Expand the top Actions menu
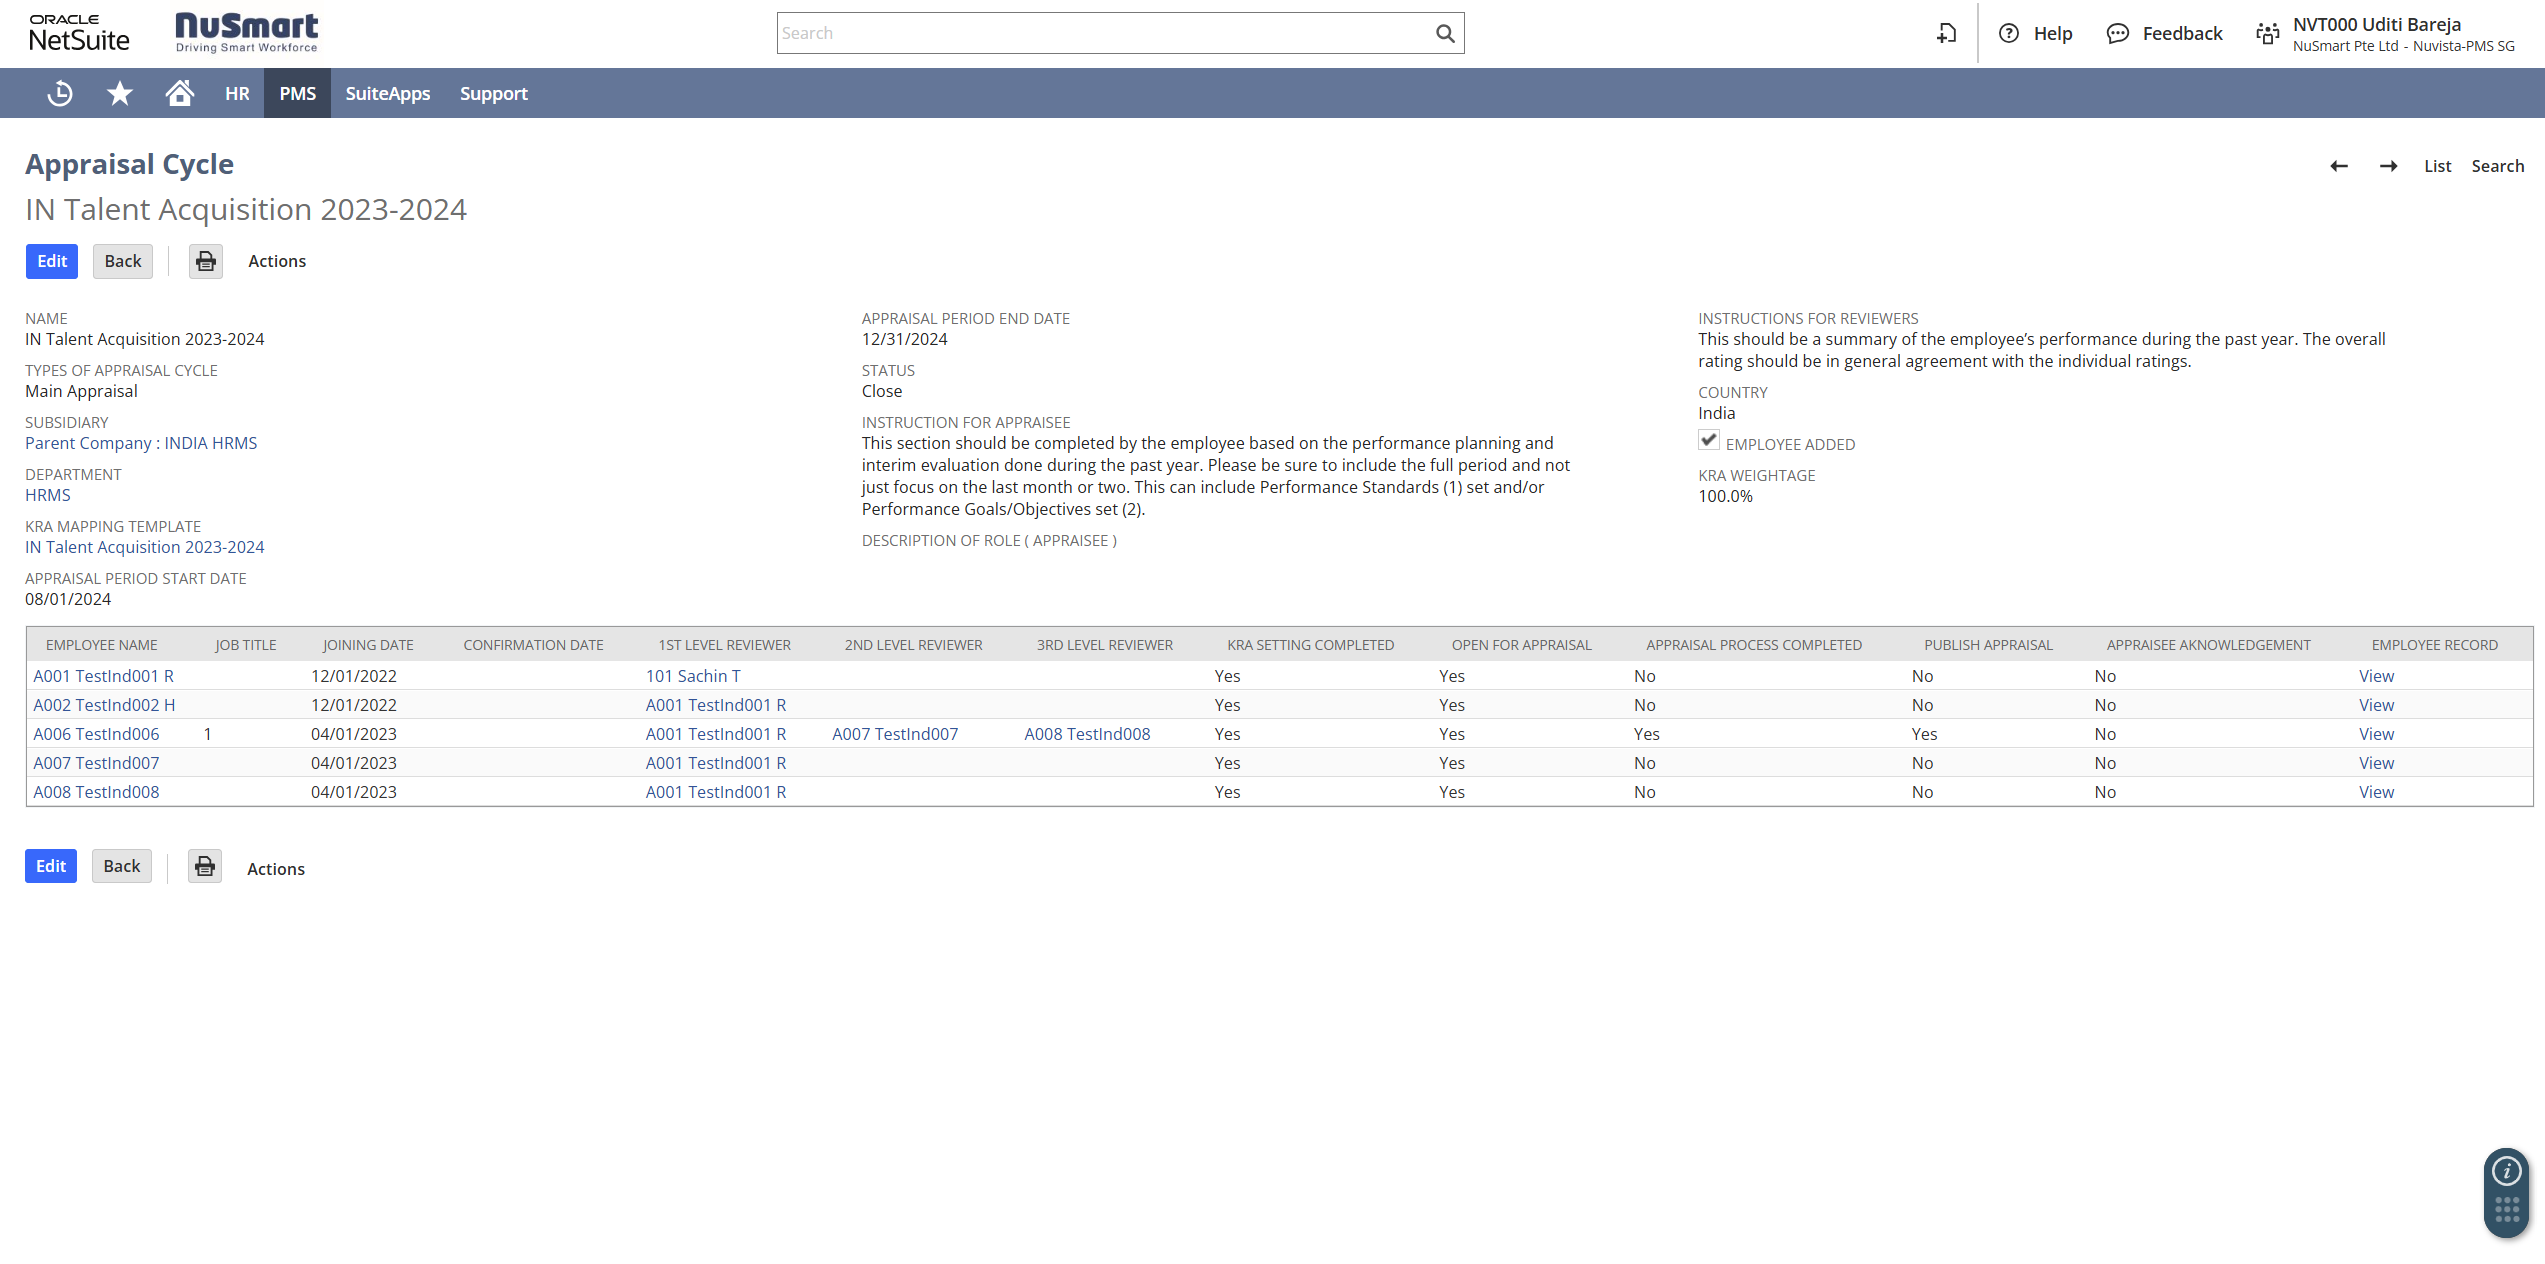The image size is (2545, 1264). (x=277, y=261)
